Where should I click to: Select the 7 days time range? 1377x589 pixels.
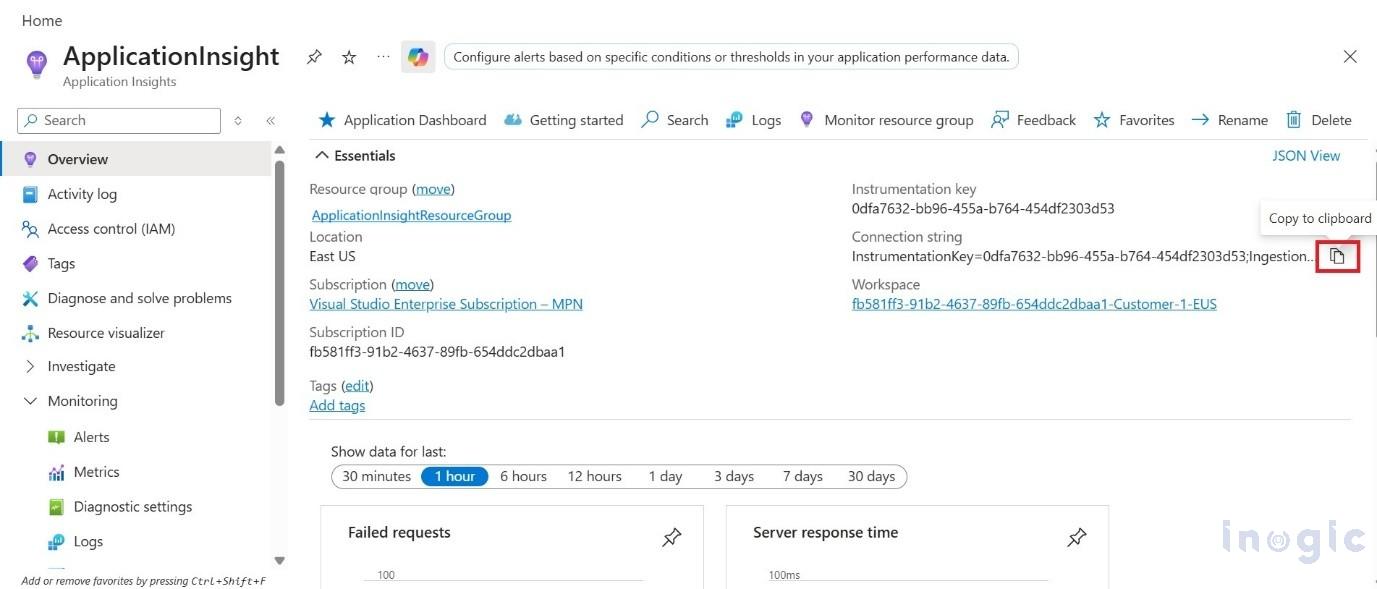[x=802, y=476]
